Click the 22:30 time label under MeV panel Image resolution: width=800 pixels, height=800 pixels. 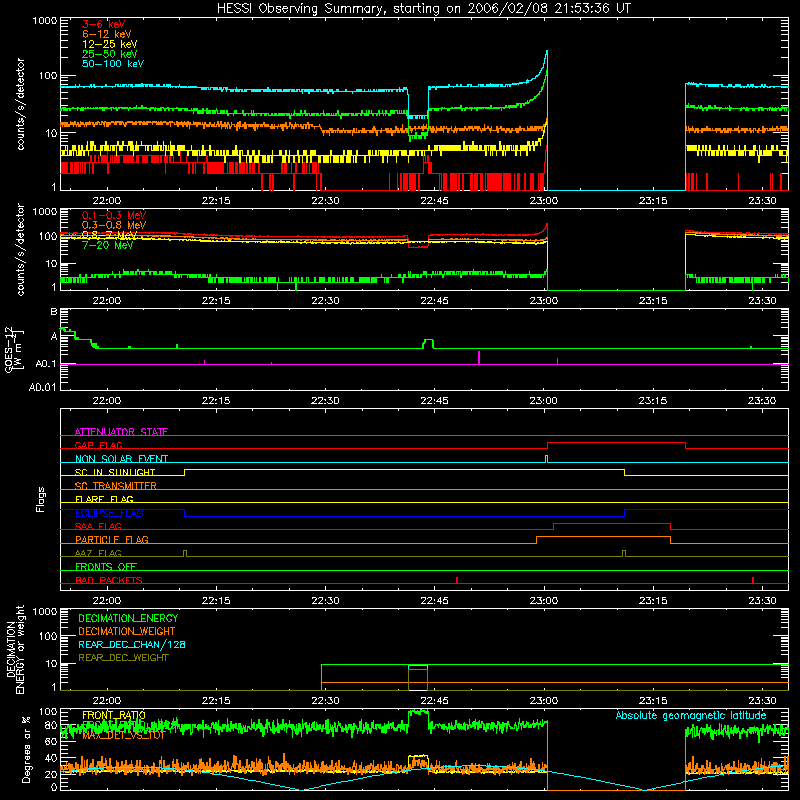pos(326,301)
